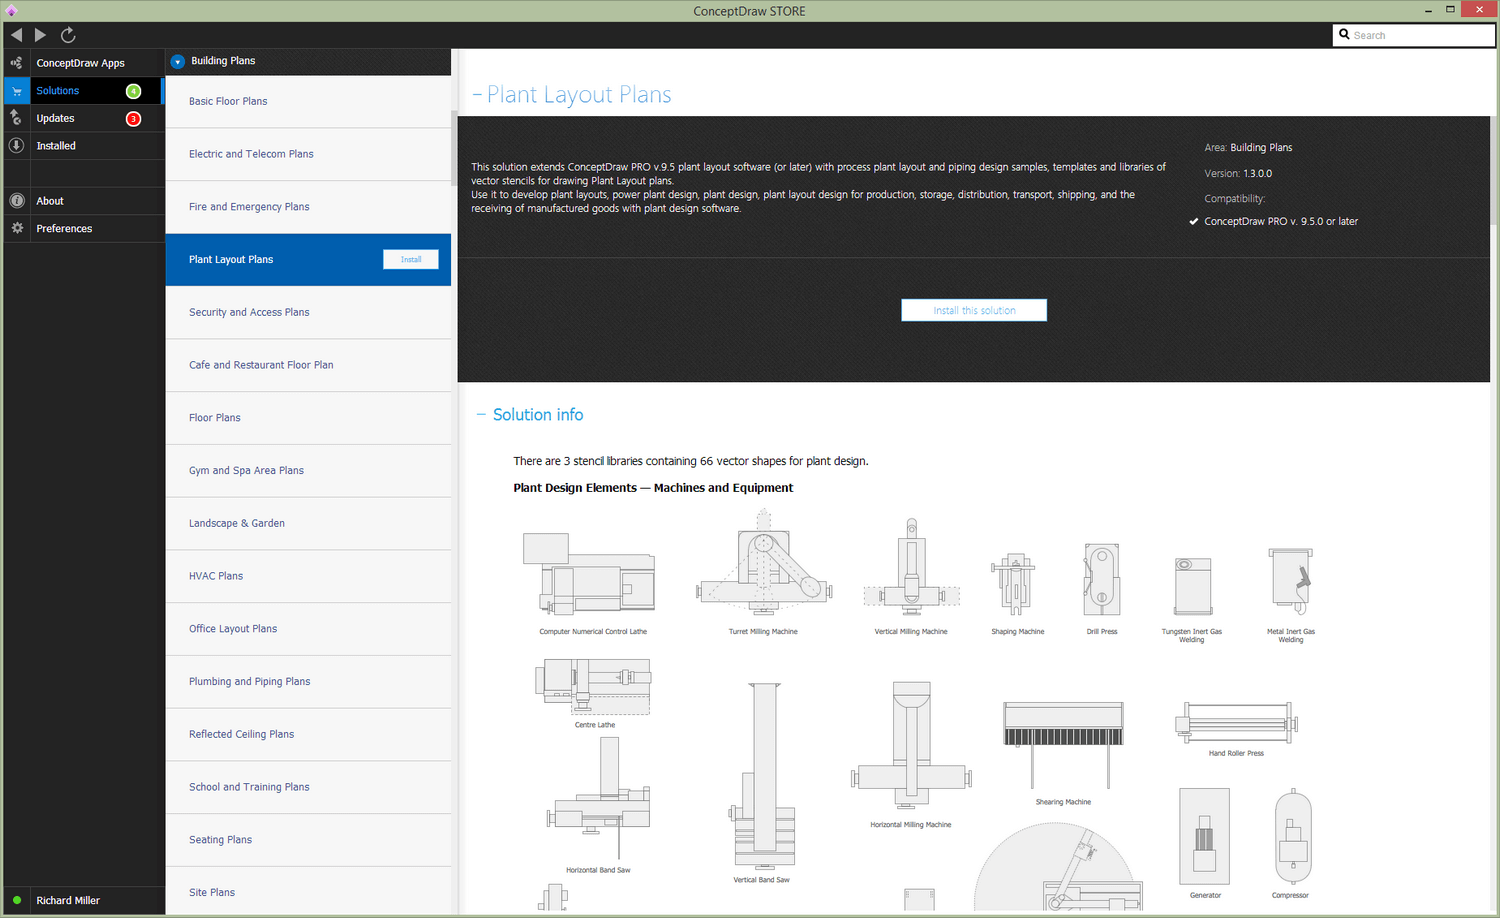
Task: Click the red Updates count badge
Action: tap(133, 119)
